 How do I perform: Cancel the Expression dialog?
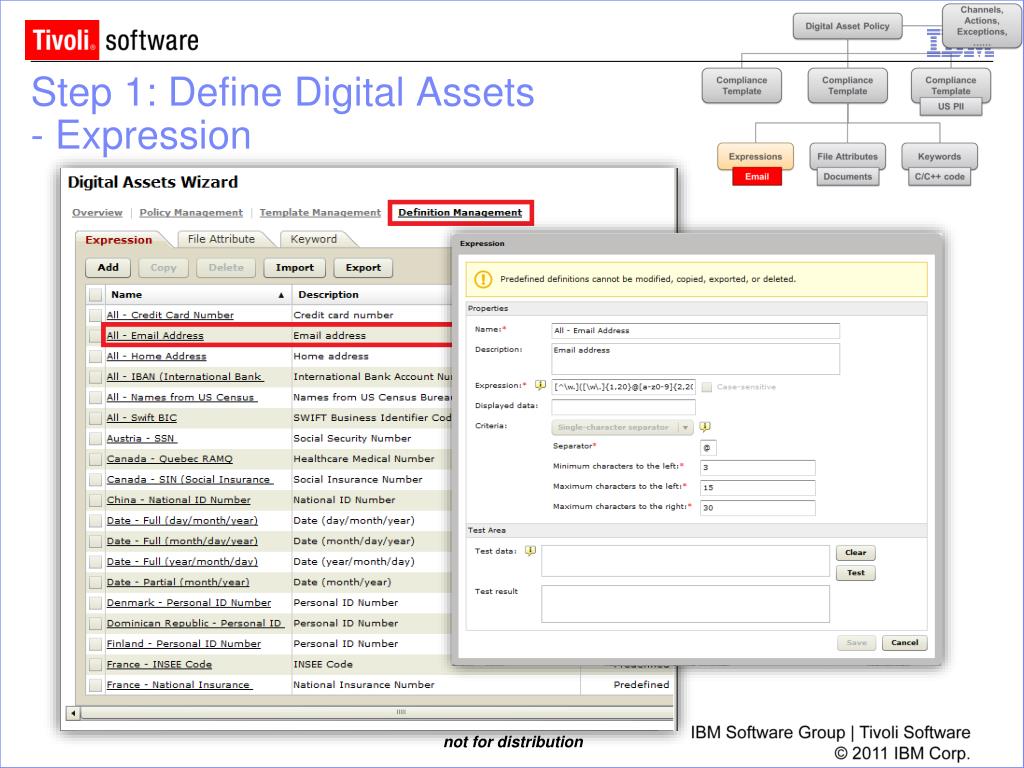904,643
